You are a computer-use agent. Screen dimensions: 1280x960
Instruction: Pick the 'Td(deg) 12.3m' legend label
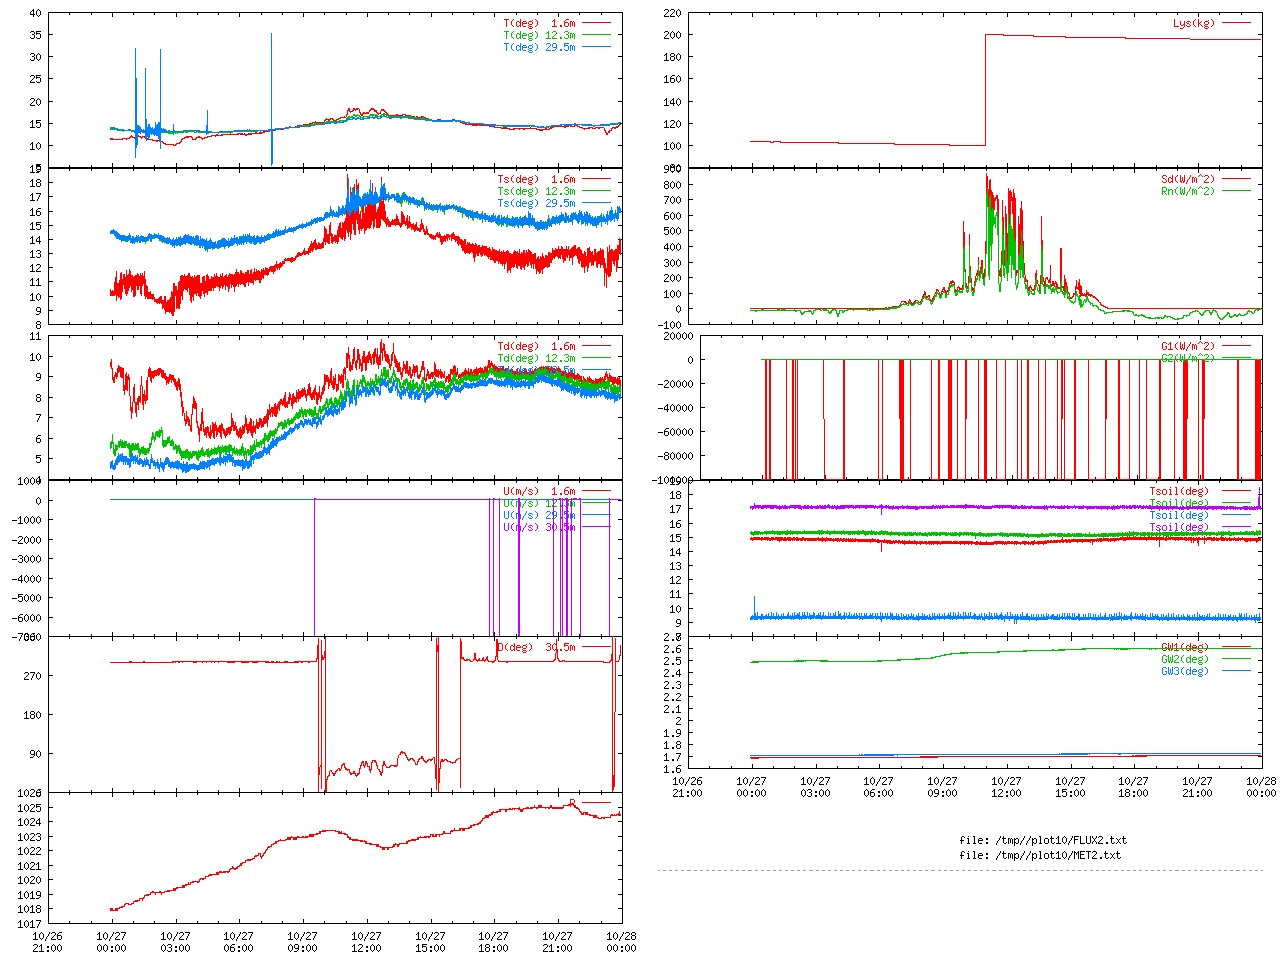(x=536, y=359)
